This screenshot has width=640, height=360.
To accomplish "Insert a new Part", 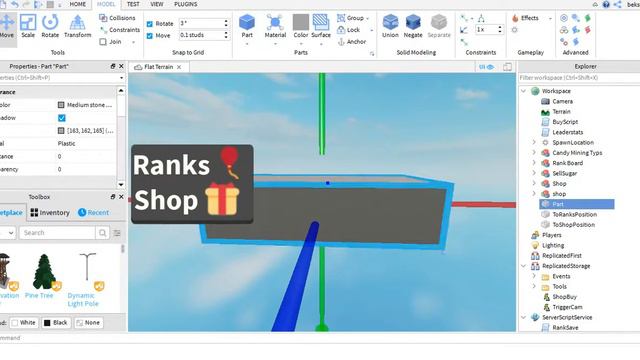I will click(247, 26).
